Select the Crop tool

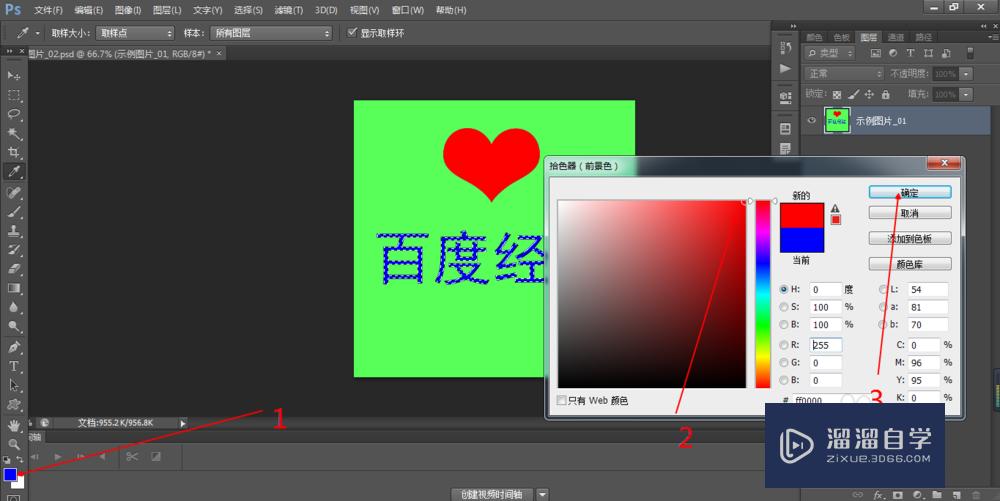click(x=13, y=152)
